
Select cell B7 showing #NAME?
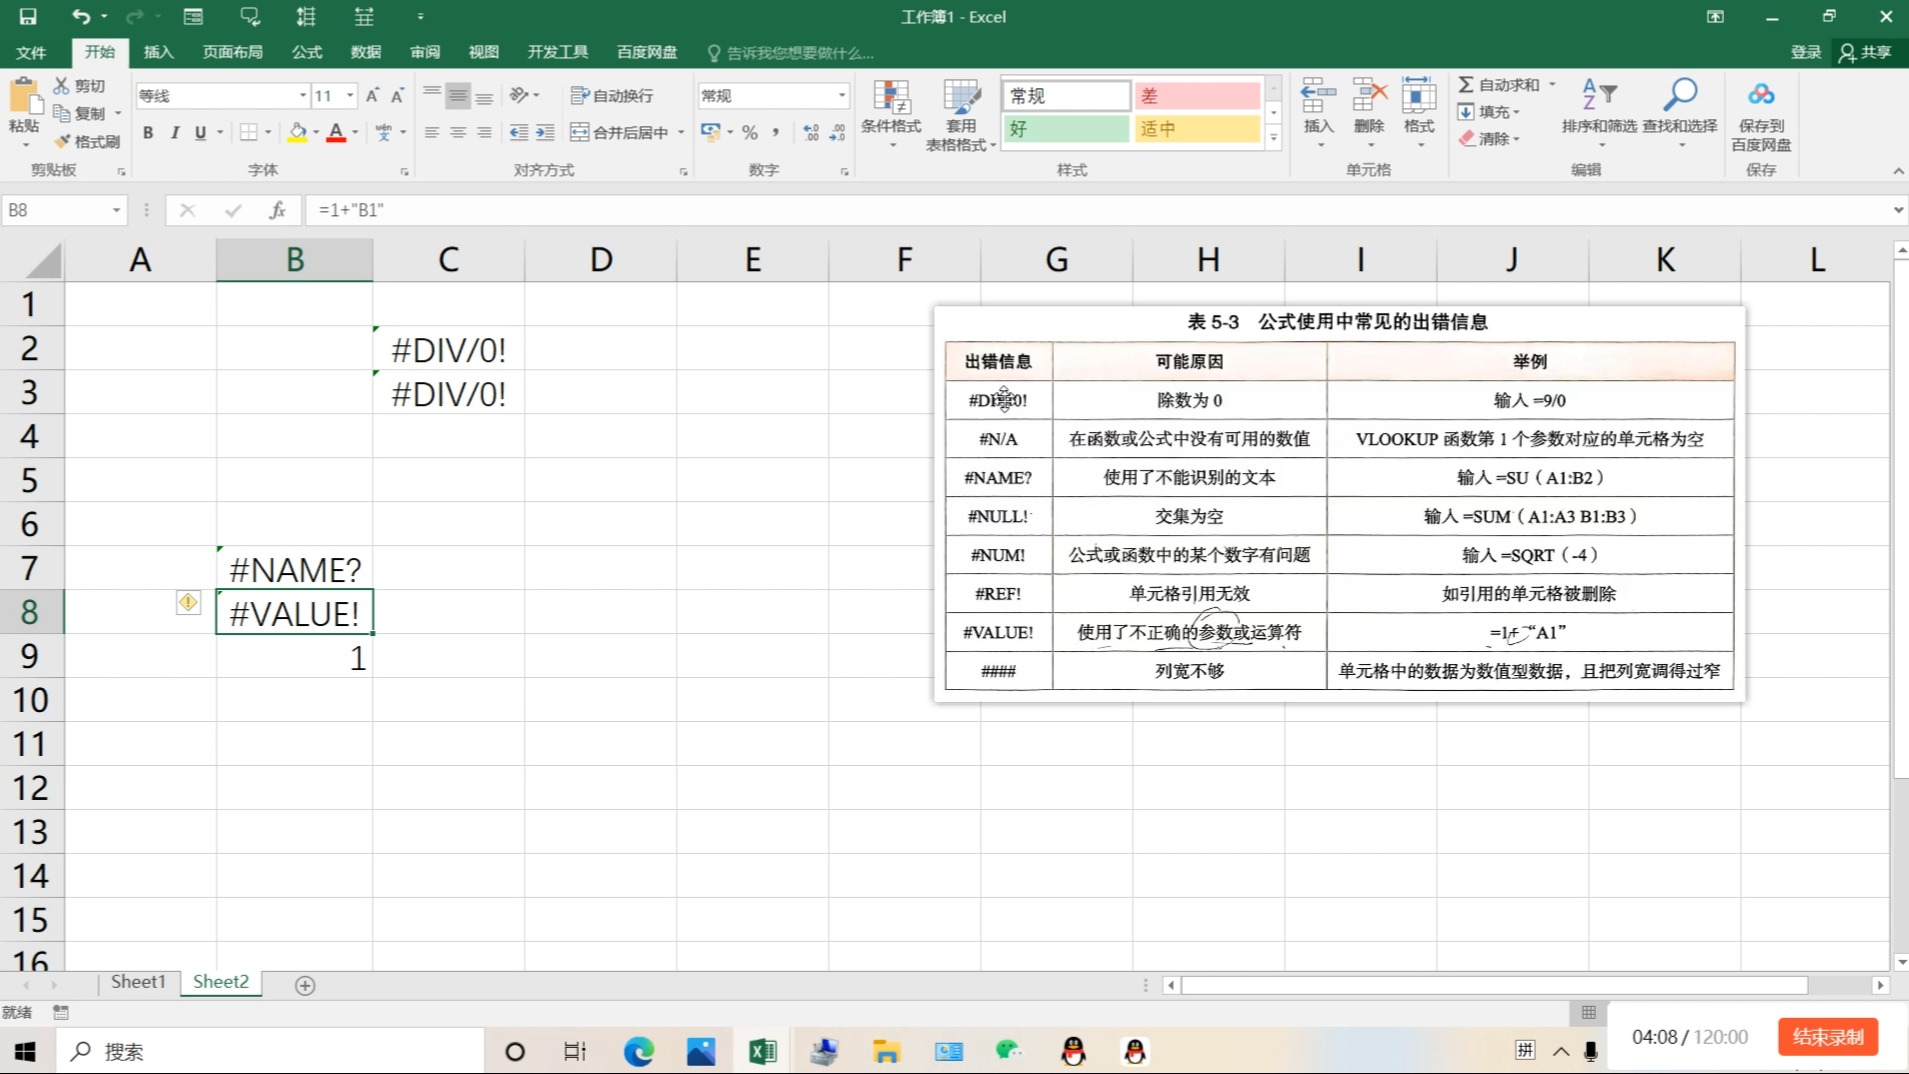click(295, 569)
